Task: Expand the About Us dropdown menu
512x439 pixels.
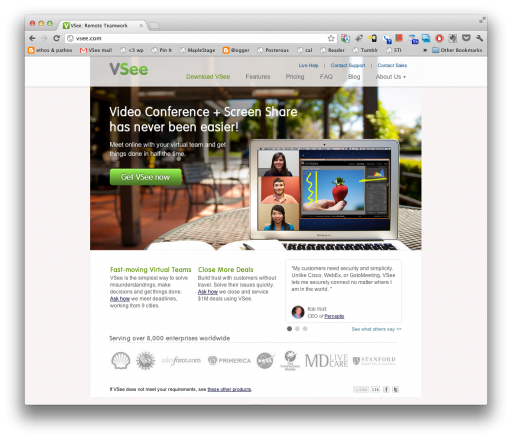Action: [391, 77]
